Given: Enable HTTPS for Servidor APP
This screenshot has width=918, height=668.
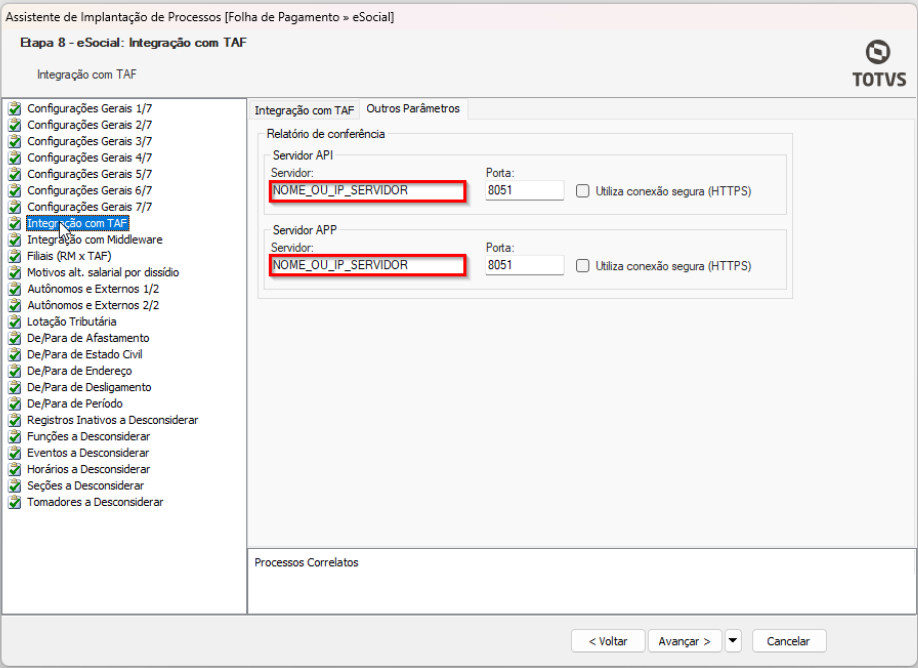Looking at the screenshot, I should 583,266.
